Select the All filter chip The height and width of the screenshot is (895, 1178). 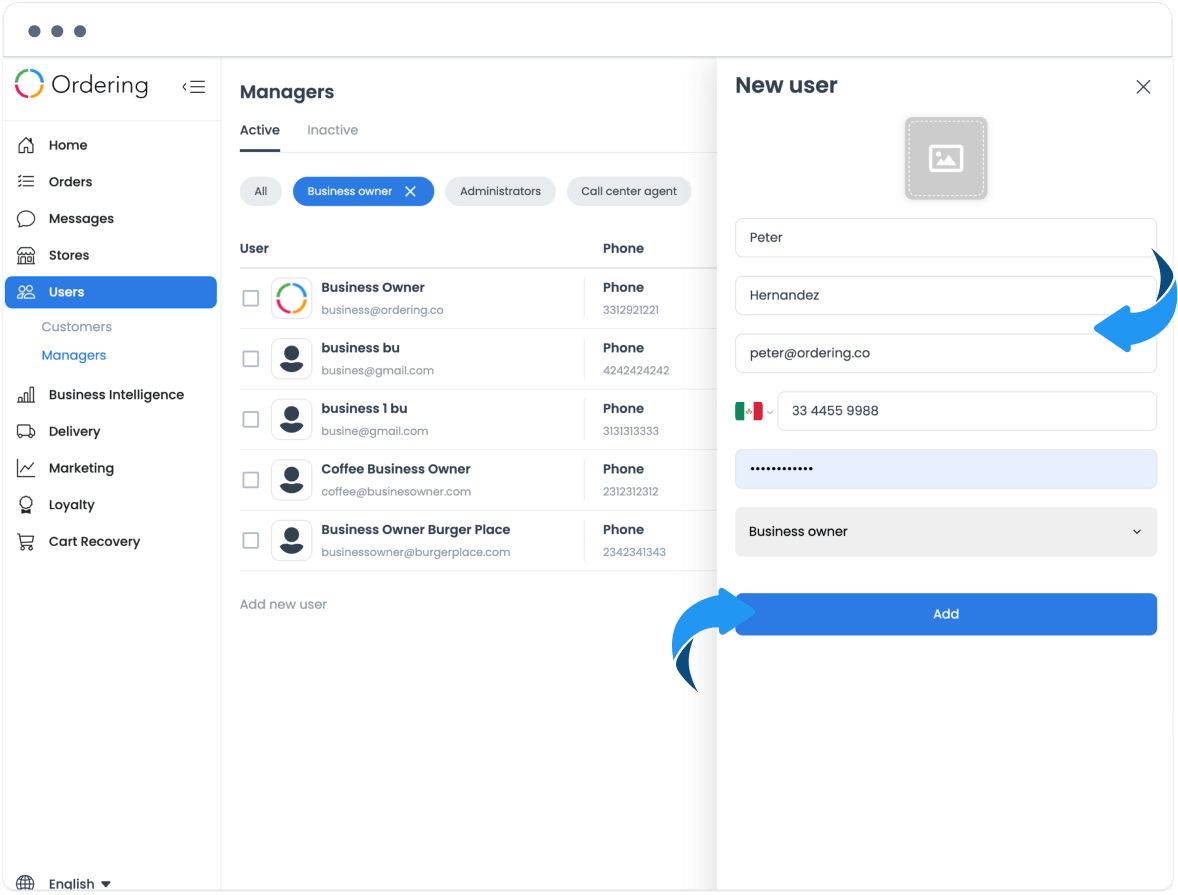point(261,192)
